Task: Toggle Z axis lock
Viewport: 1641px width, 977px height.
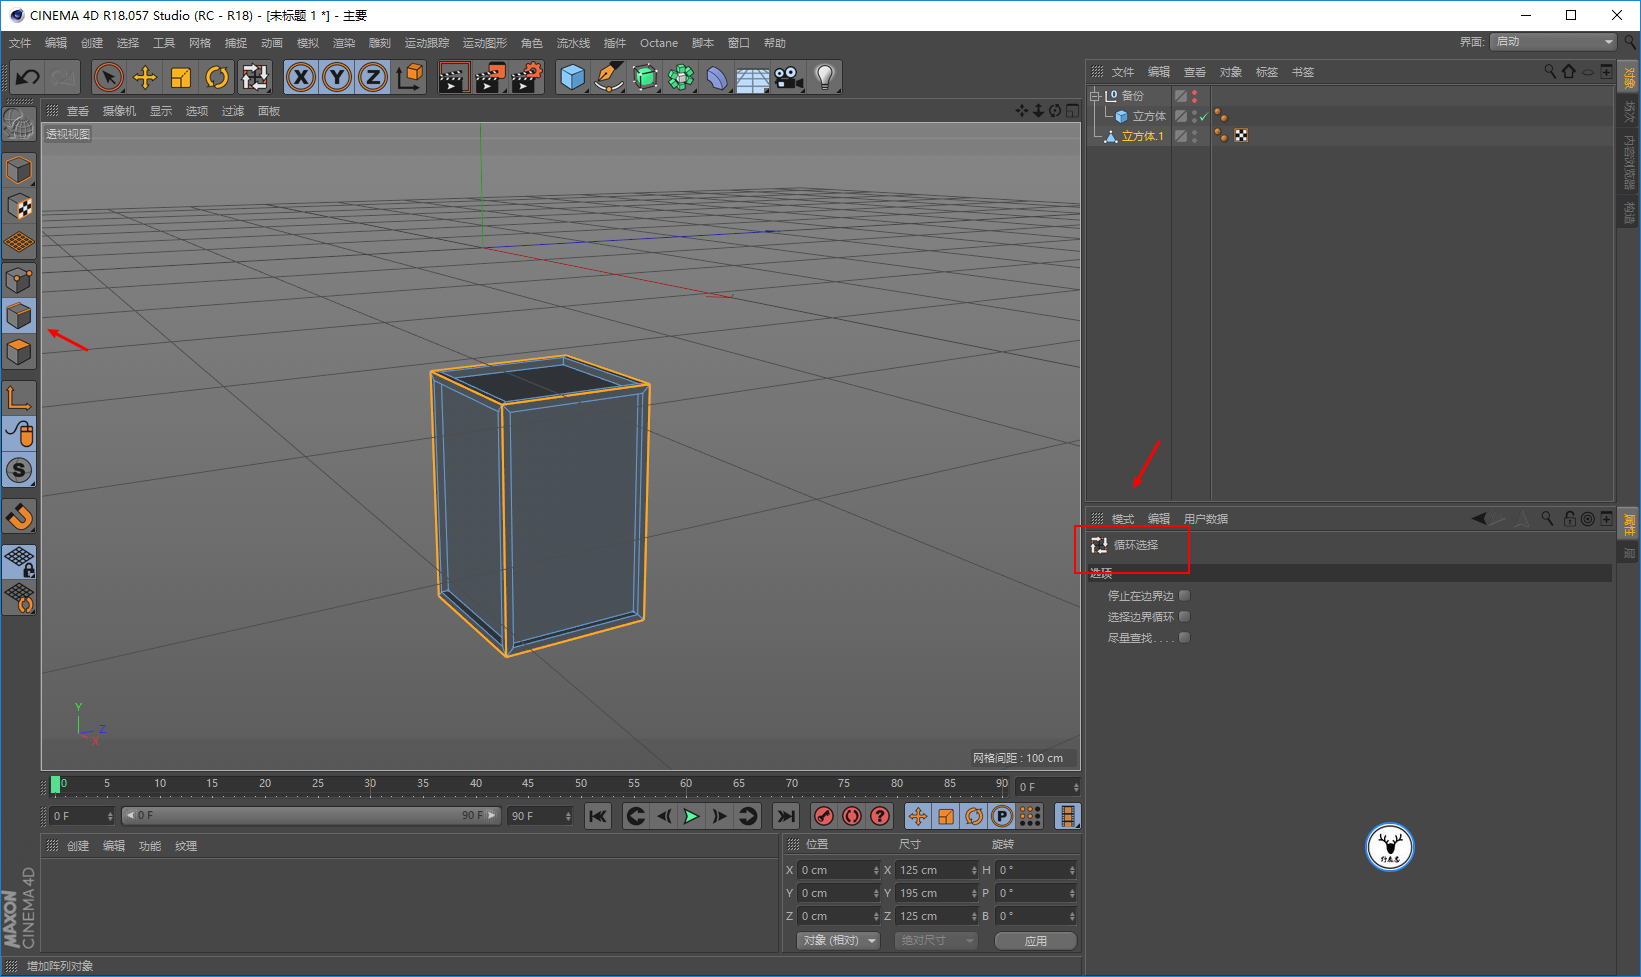Action: (373, 77)
